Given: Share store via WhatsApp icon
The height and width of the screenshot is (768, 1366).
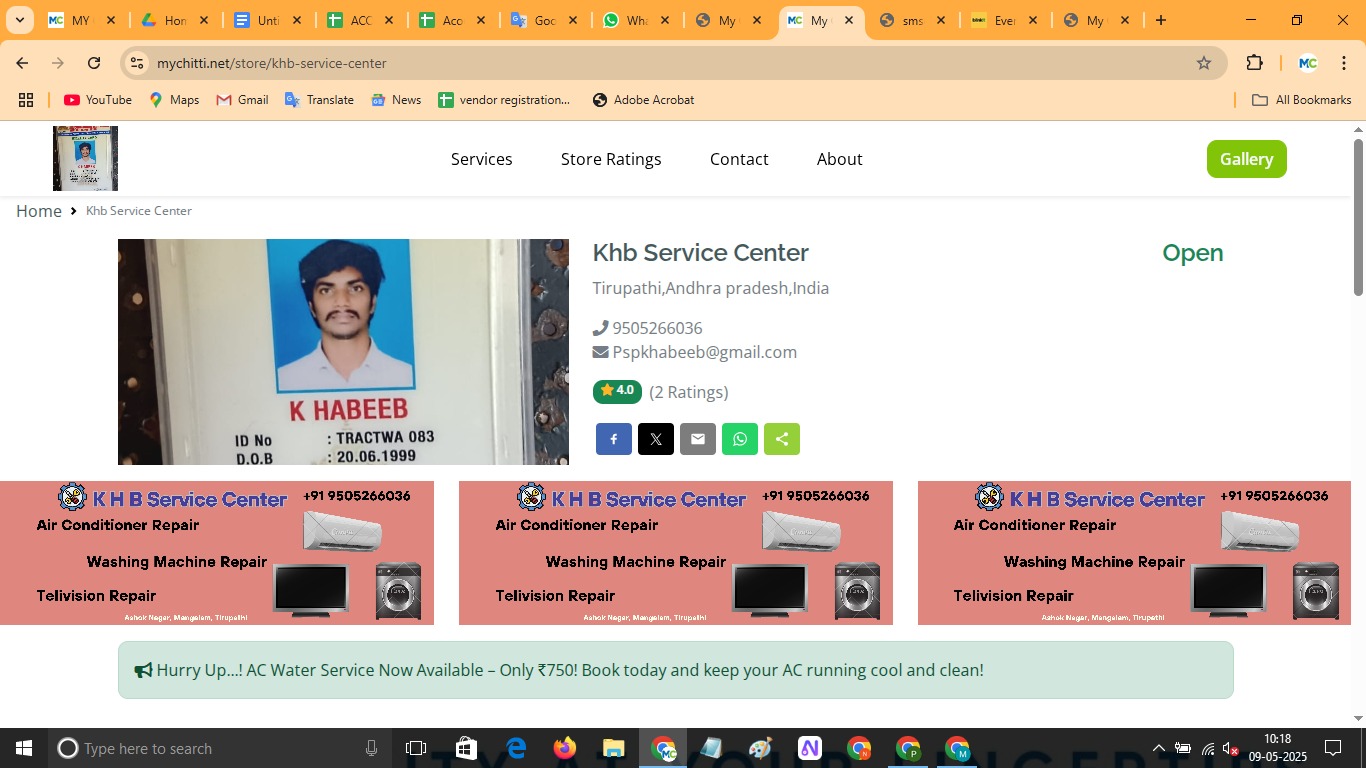Looking at the screenshot, I should 740,439.
